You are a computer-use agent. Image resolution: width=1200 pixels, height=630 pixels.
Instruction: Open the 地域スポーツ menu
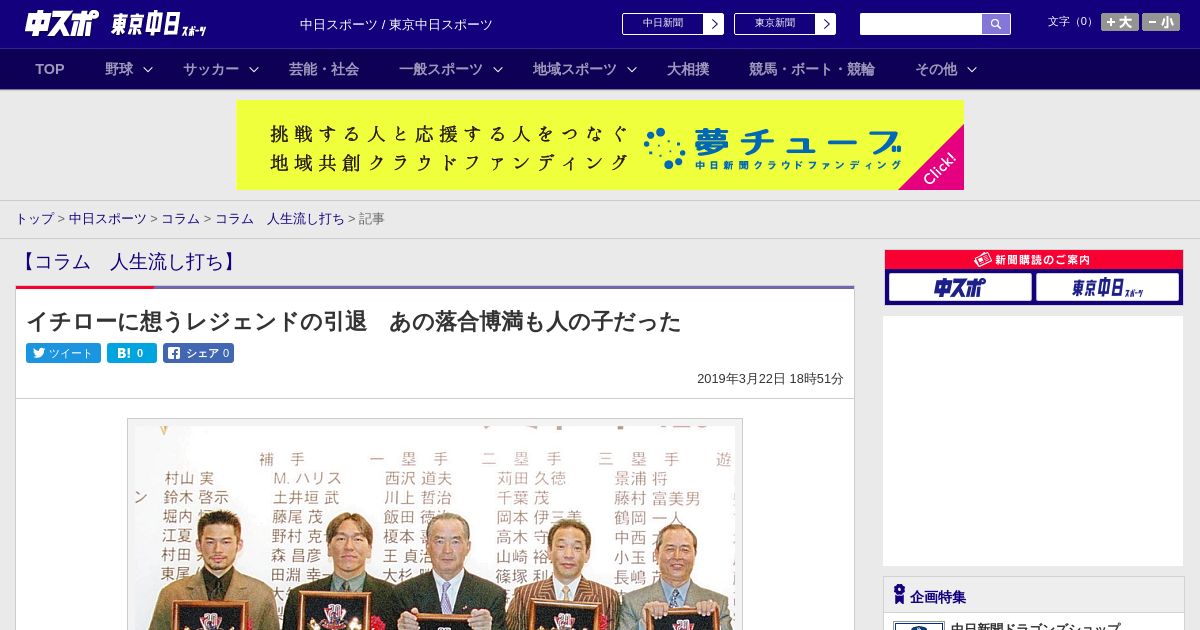pyautogui.click(x=575, y=69)
